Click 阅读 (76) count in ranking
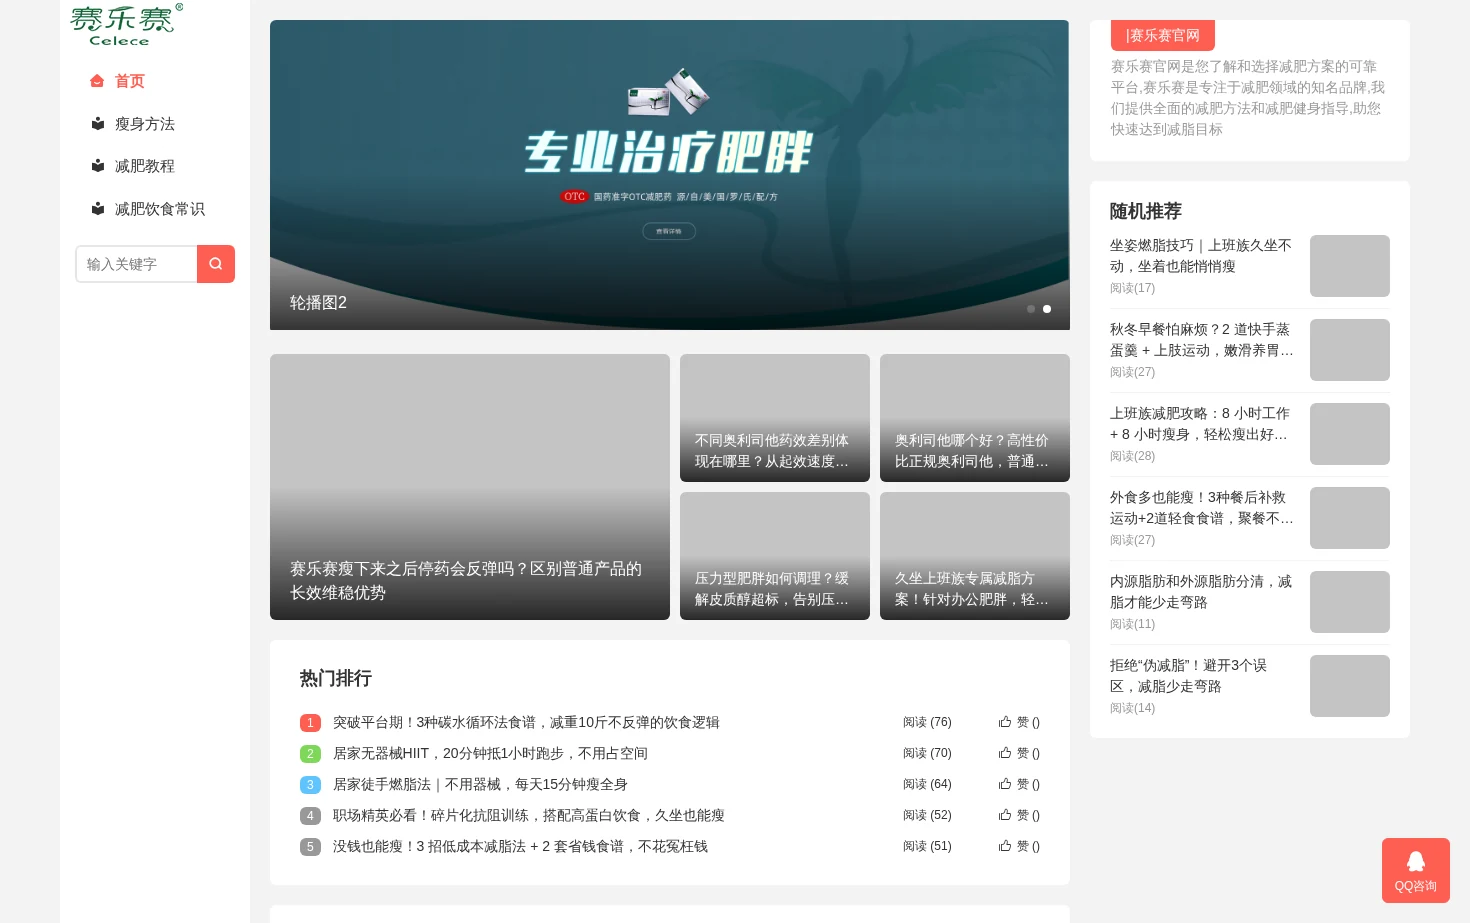The image size is (1470, 923). pos(927,722)
